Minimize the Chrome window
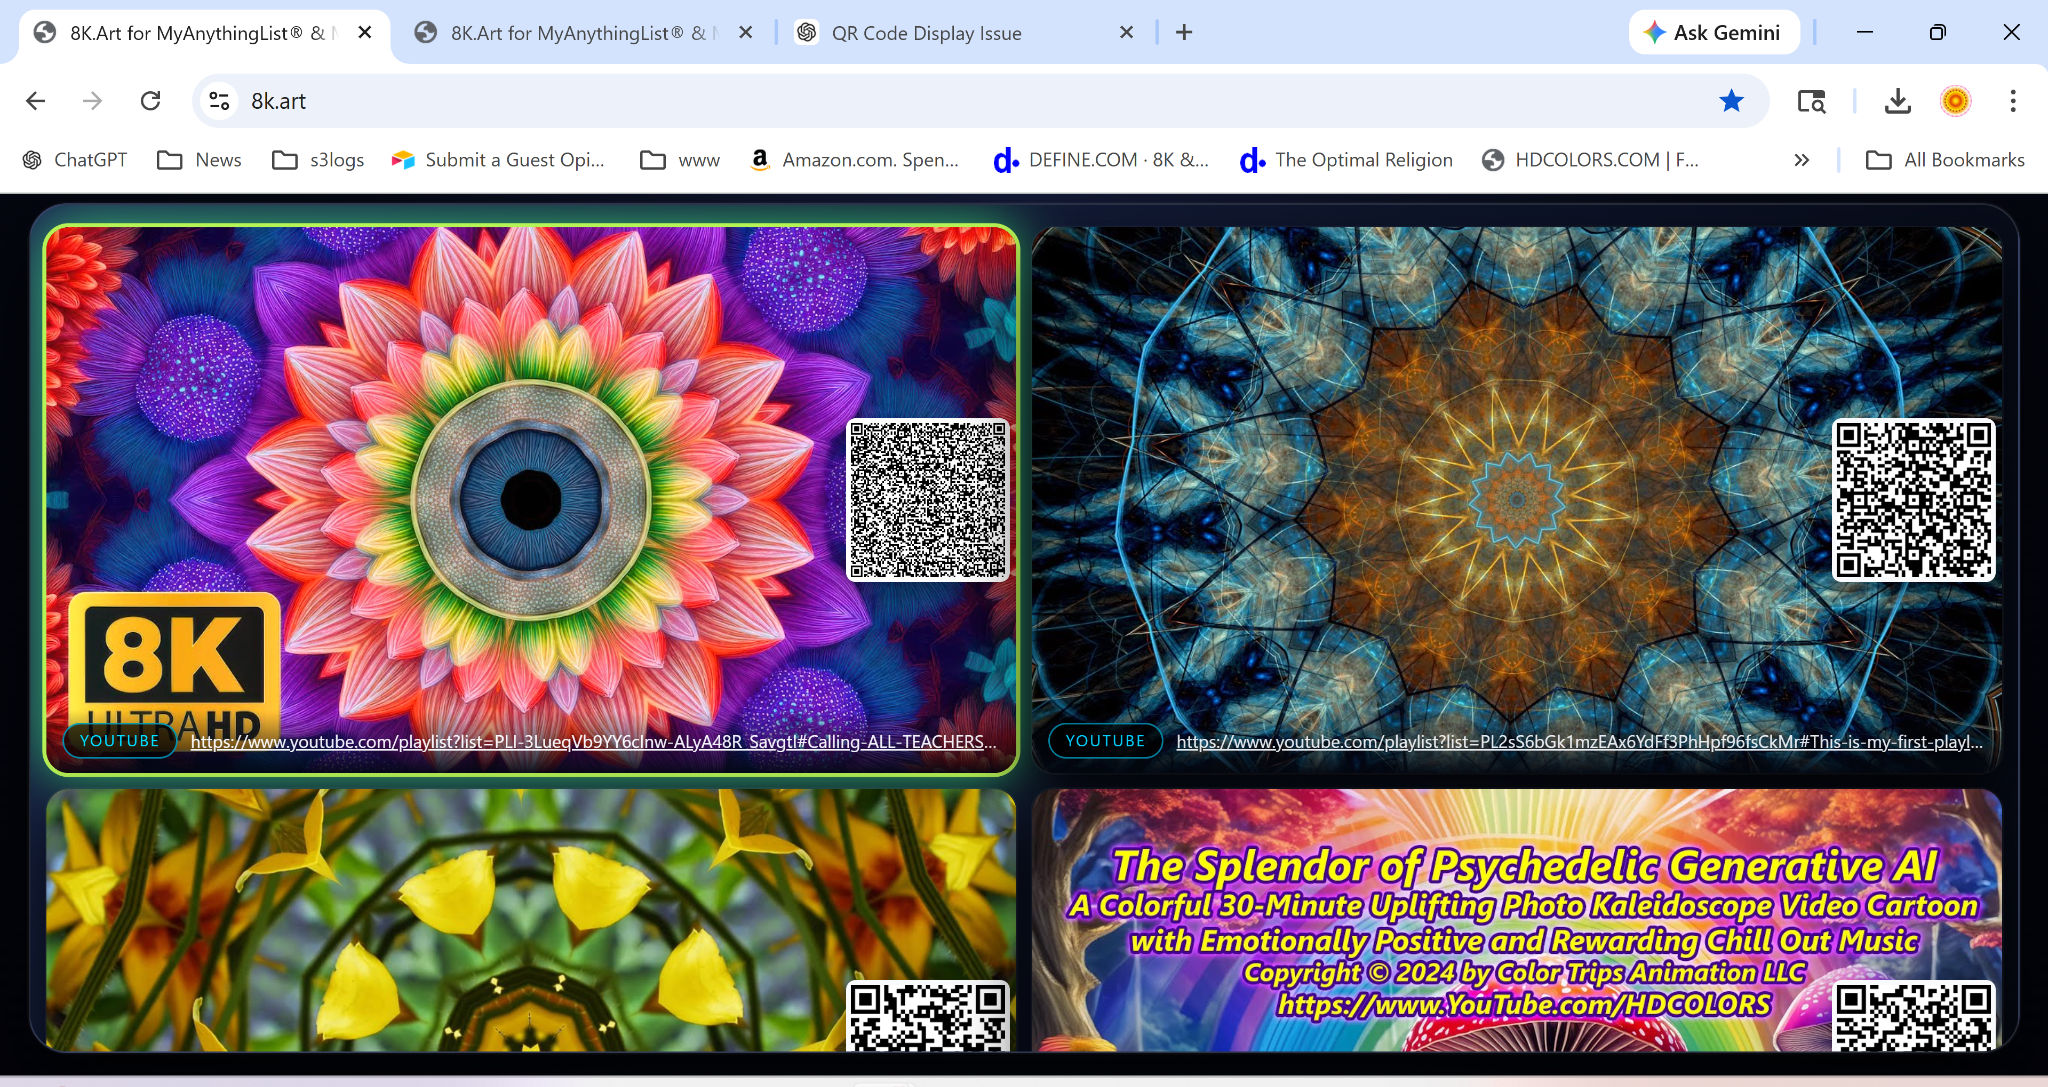 click(1865, 33)
